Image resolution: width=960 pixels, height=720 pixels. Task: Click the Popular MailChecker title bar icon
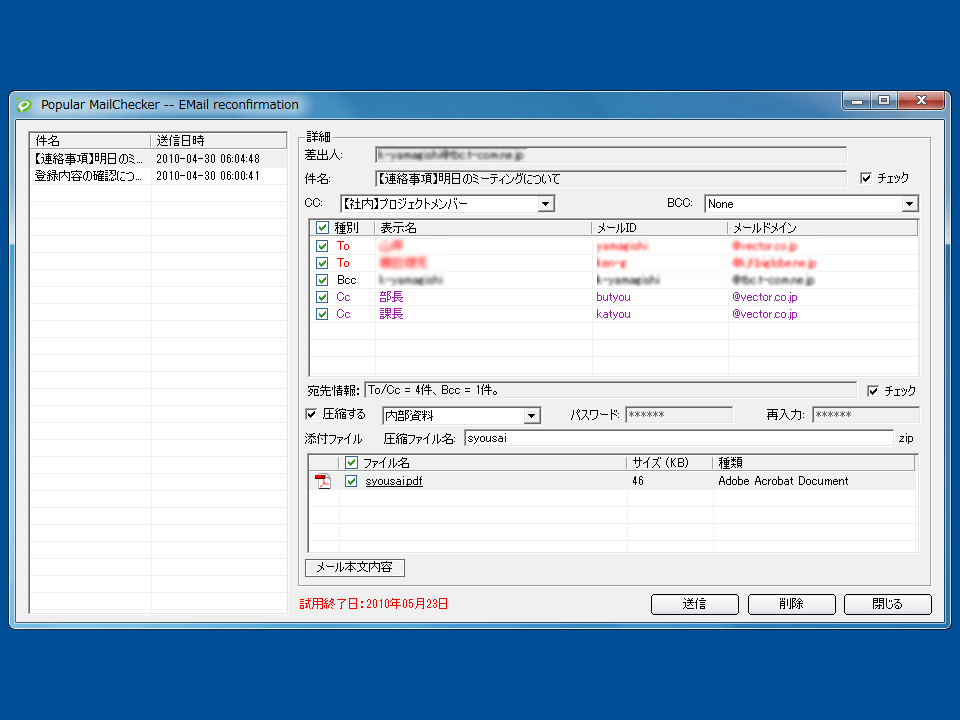pyautogui.click(x=24, y=105)
